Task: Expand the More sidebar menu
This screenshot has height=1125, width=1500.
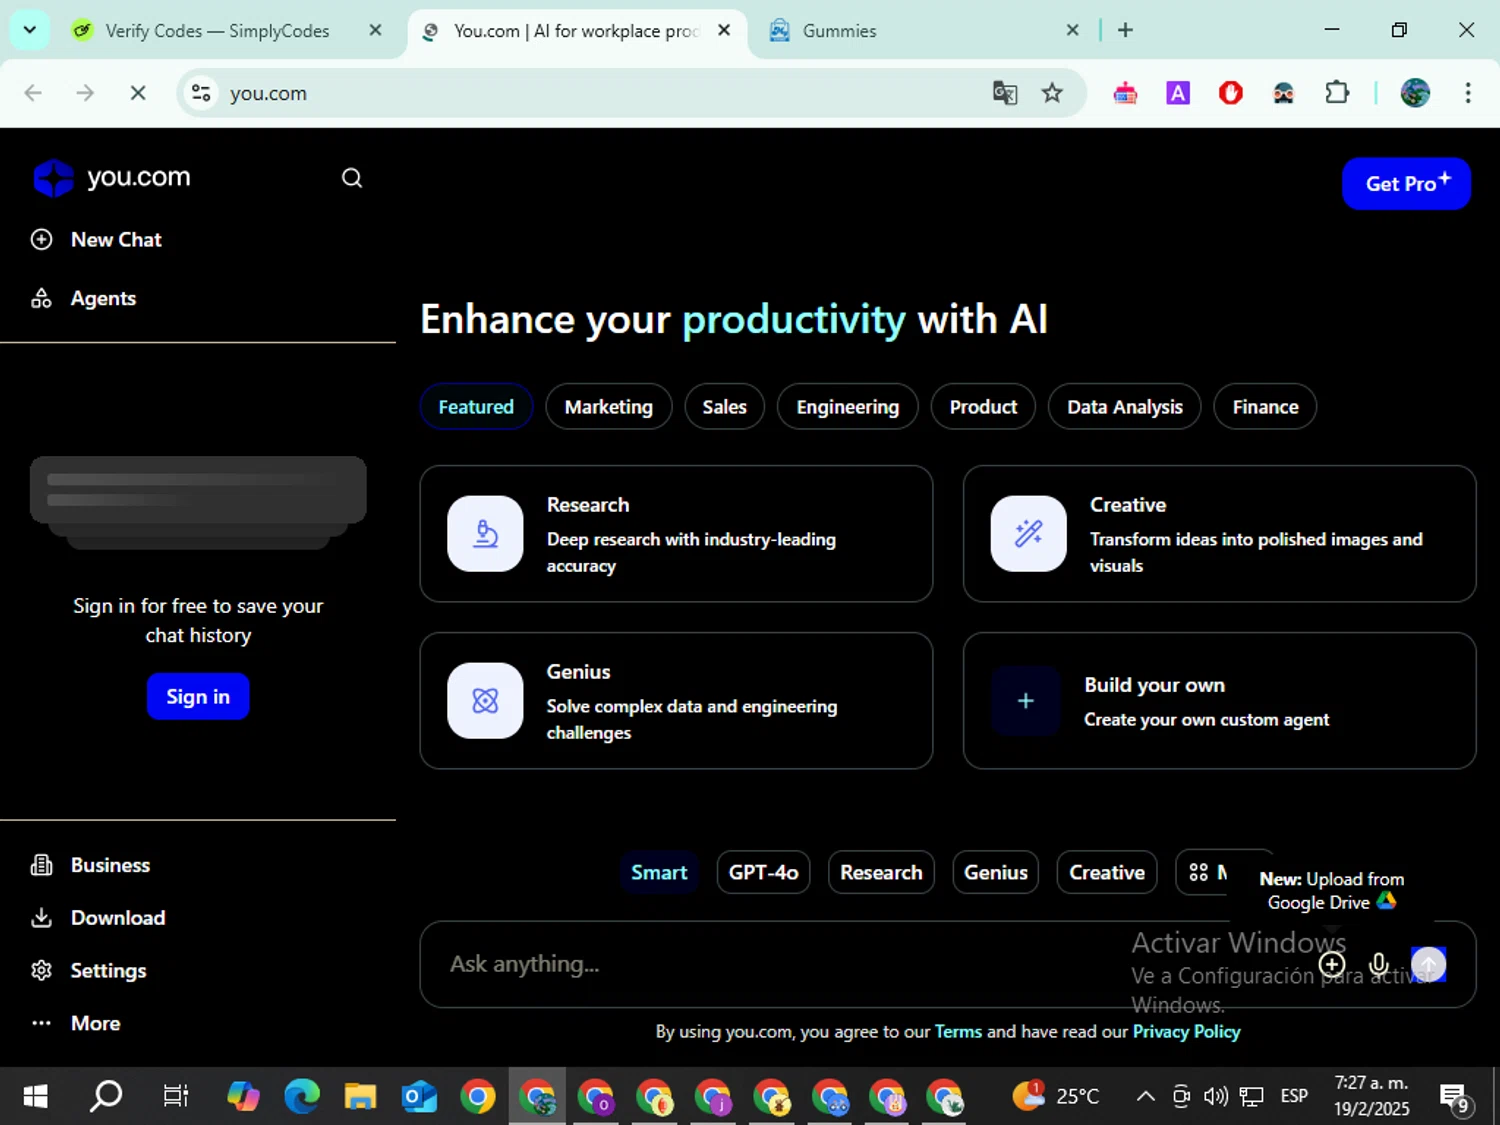Action: coord(76,1023)
